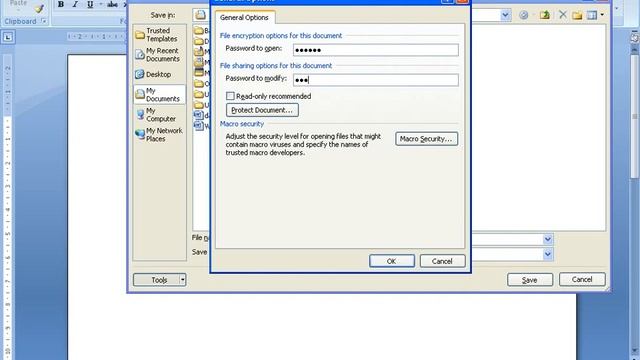
Task: Click the Protect Document button
Action: 262,110
